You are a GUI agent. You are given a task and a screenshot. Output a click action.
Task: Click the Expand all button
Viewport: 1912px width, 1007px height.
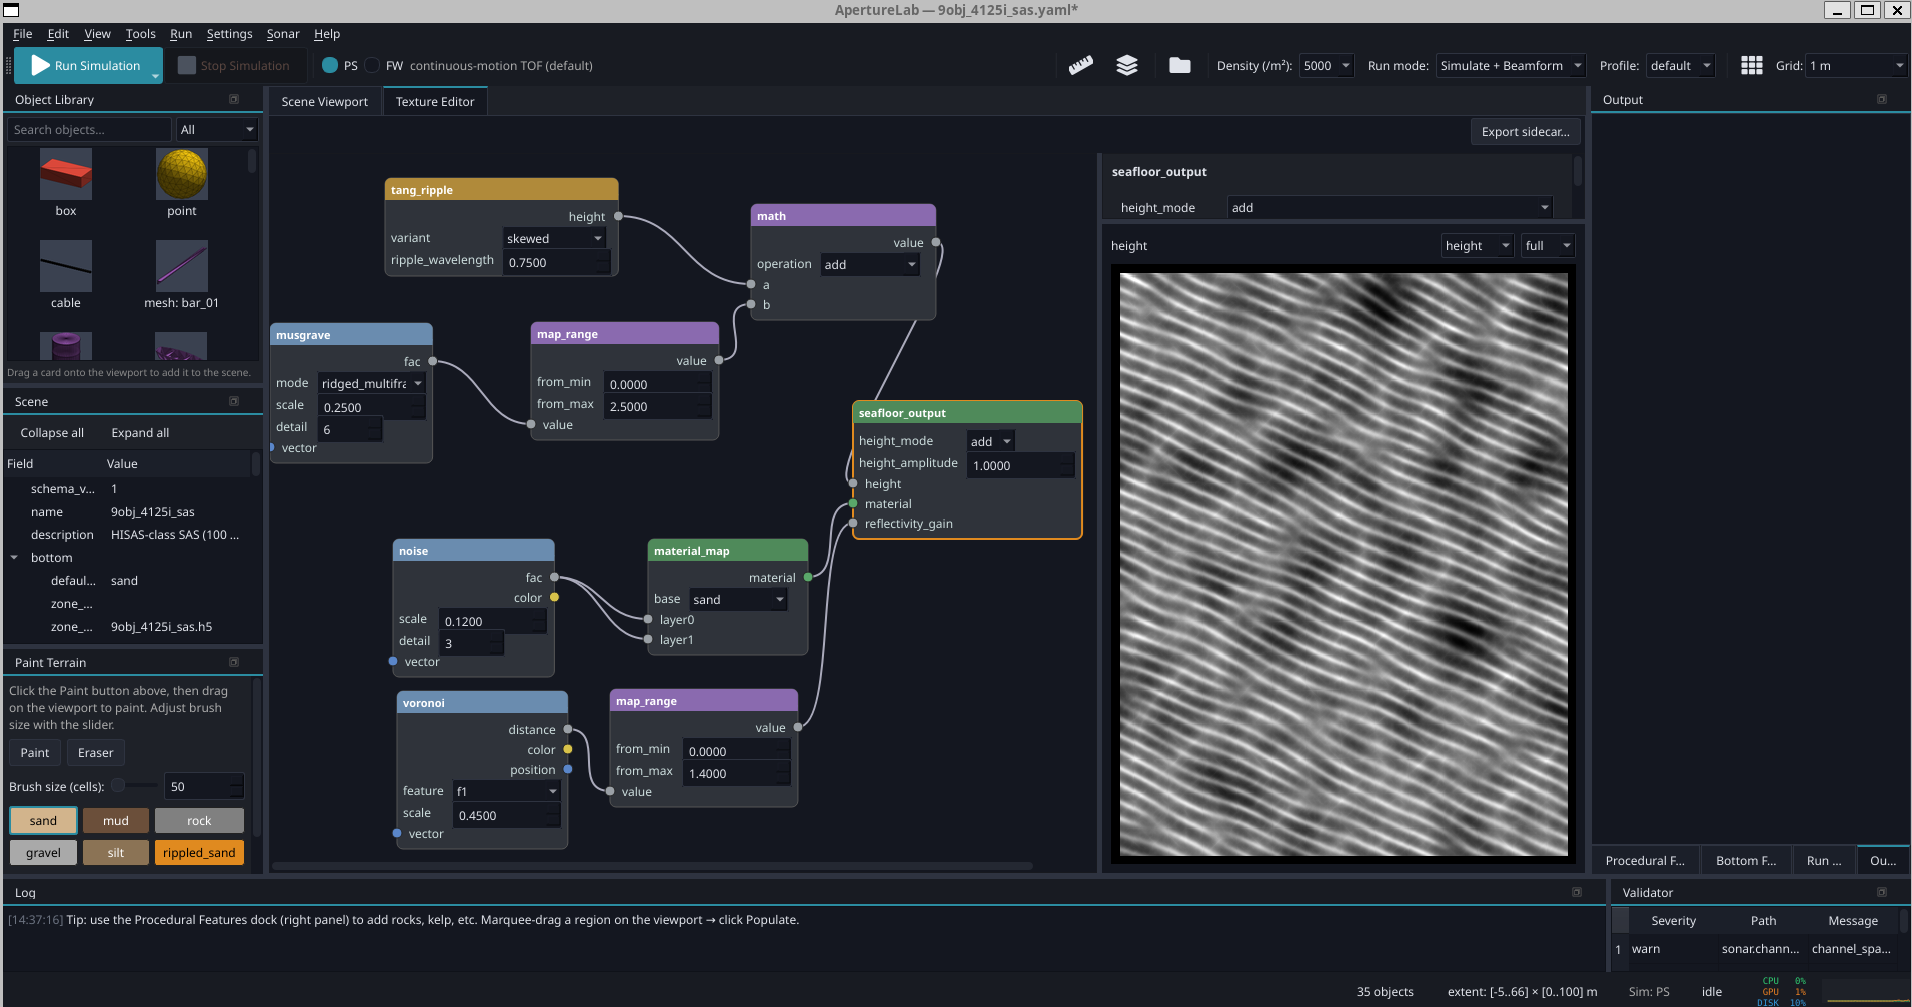click(140, 433)
